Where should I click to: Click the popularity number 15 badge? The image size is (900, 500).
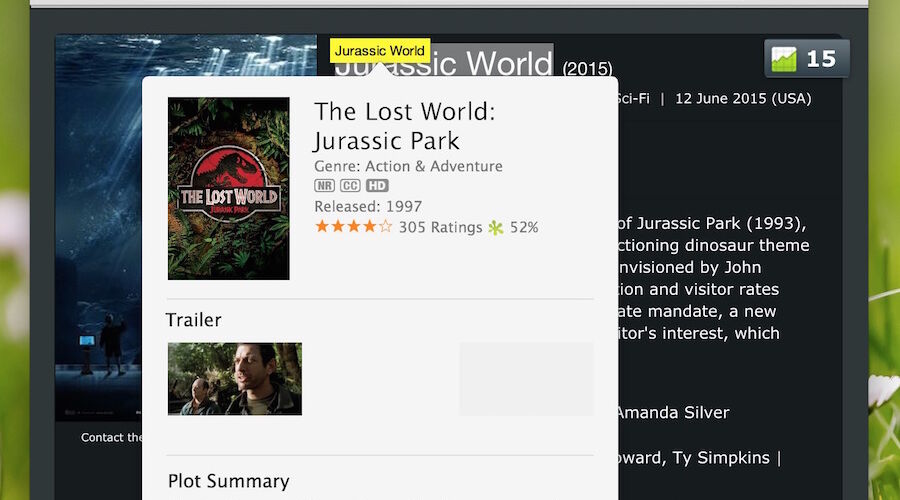(821, 59)
